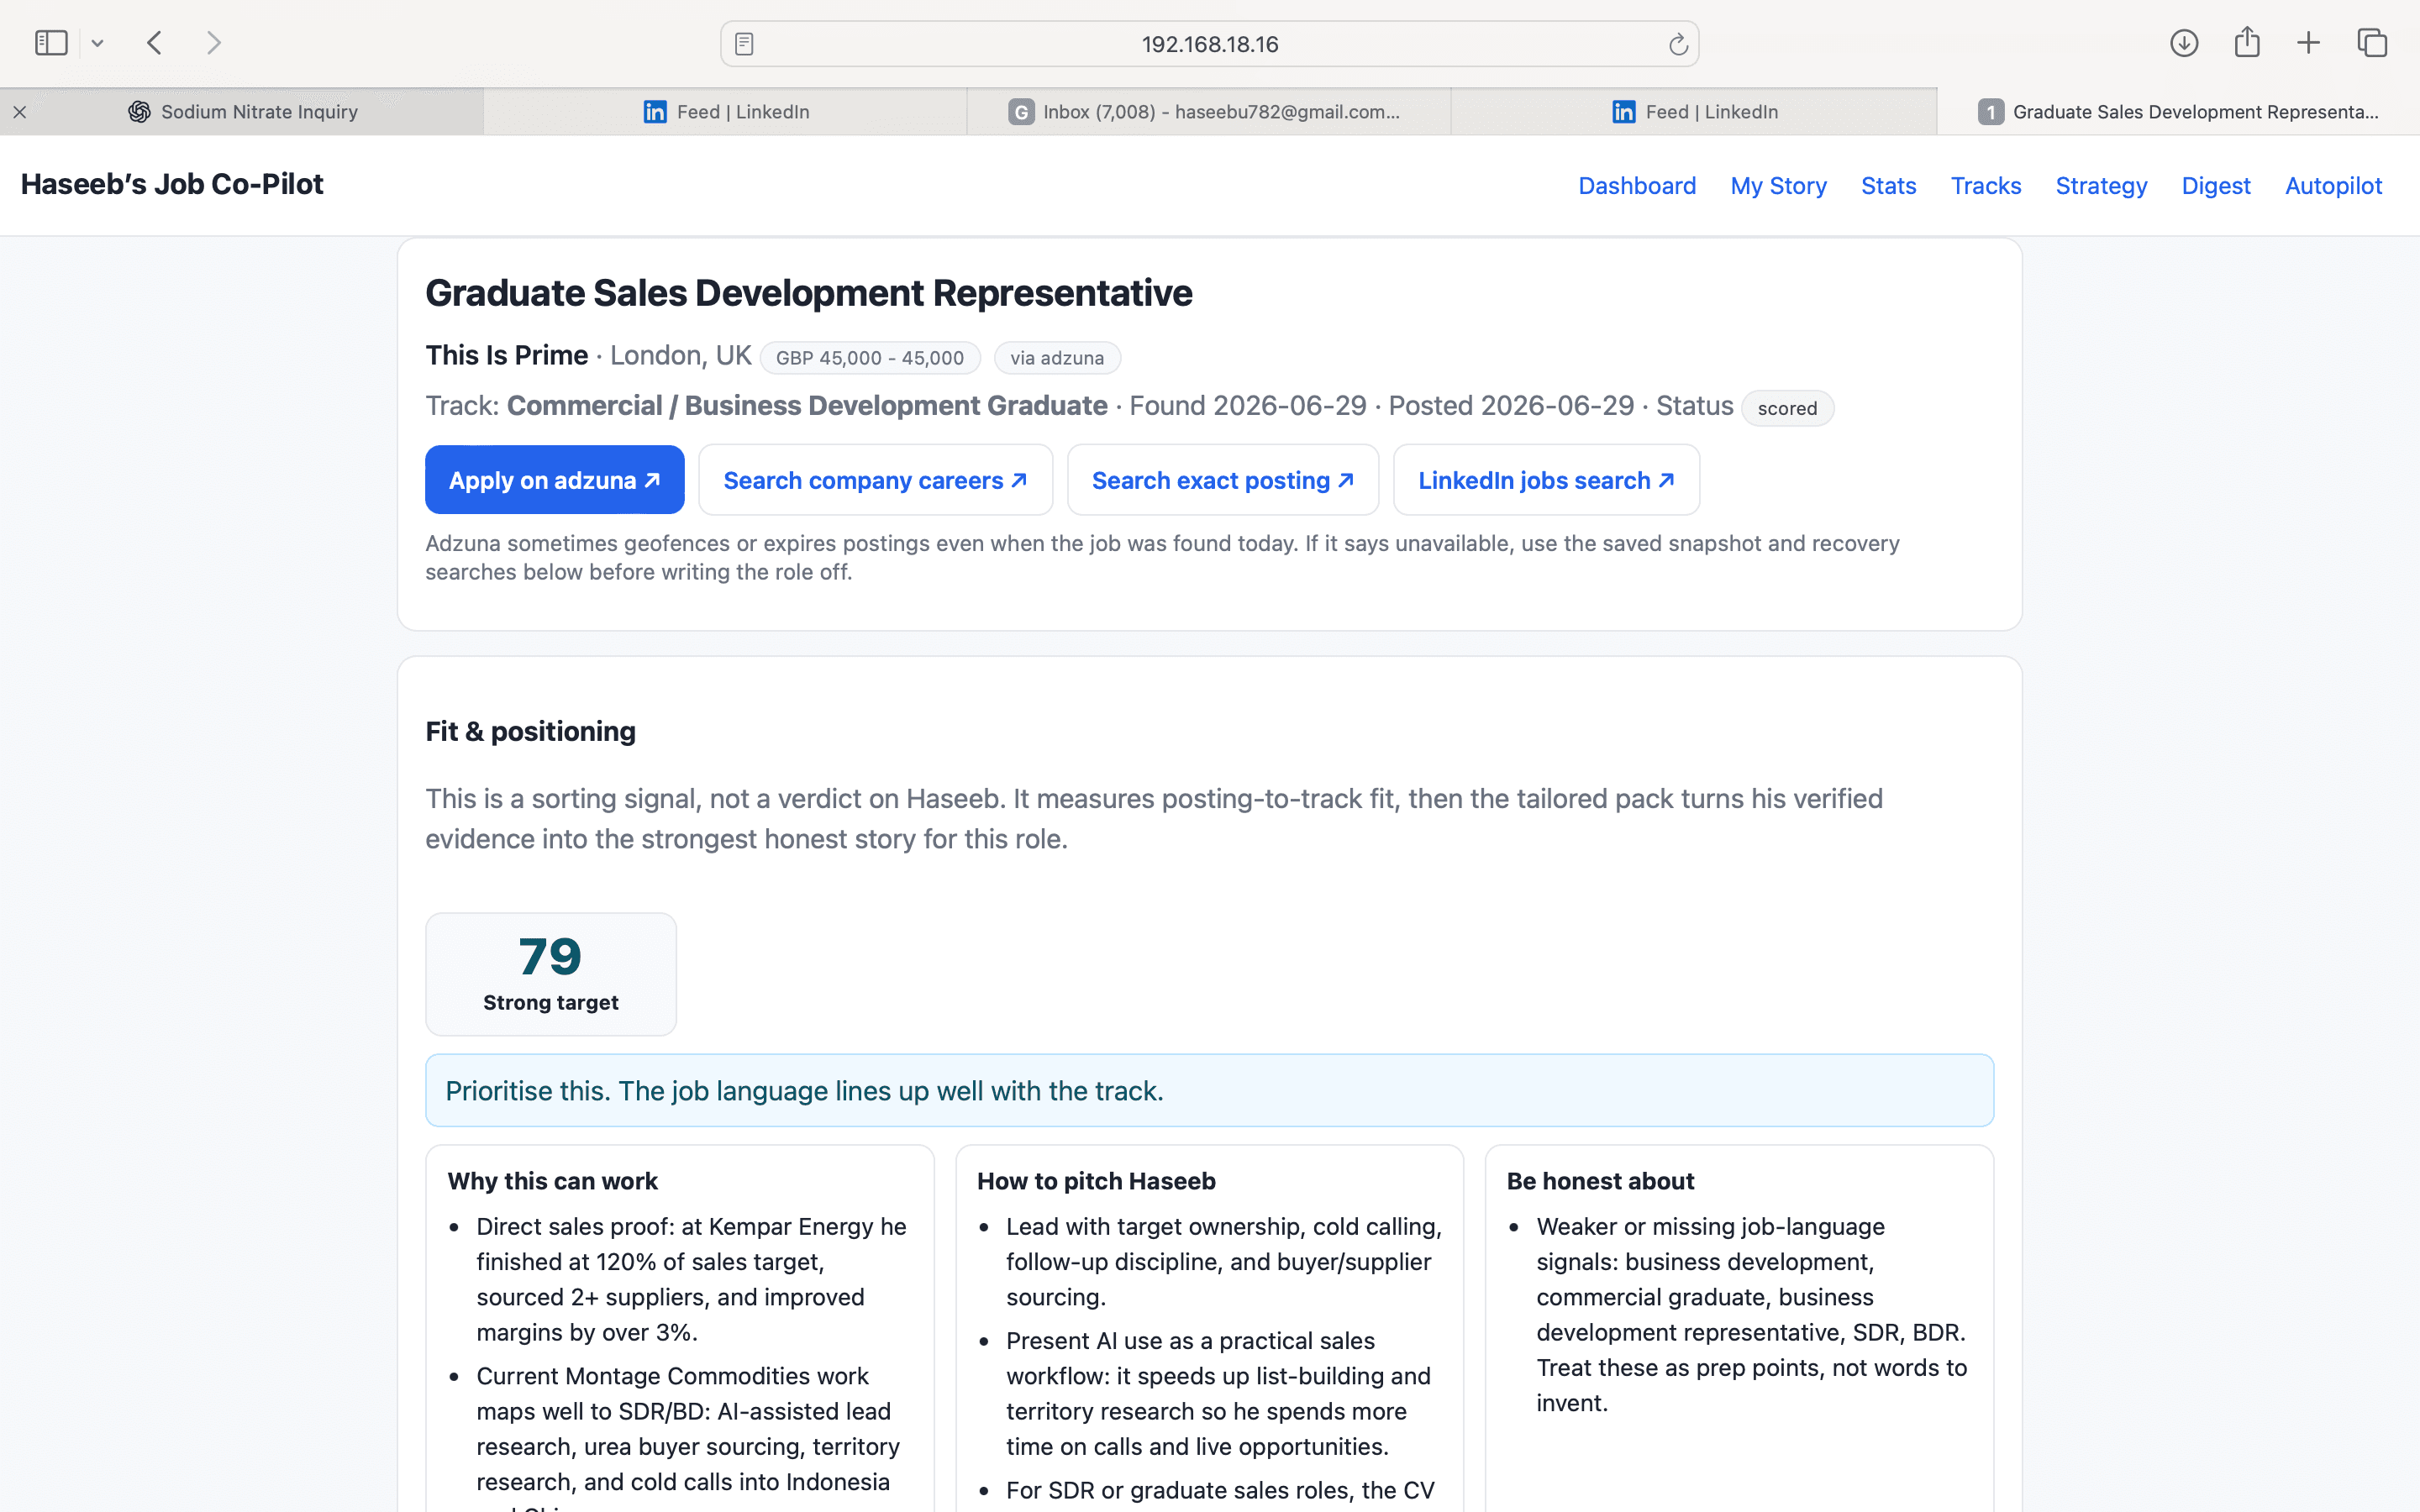This screenshot has height=1512, width=2420.
Task: Show downloads via the download icon
Action: (x=2184, y=43)
